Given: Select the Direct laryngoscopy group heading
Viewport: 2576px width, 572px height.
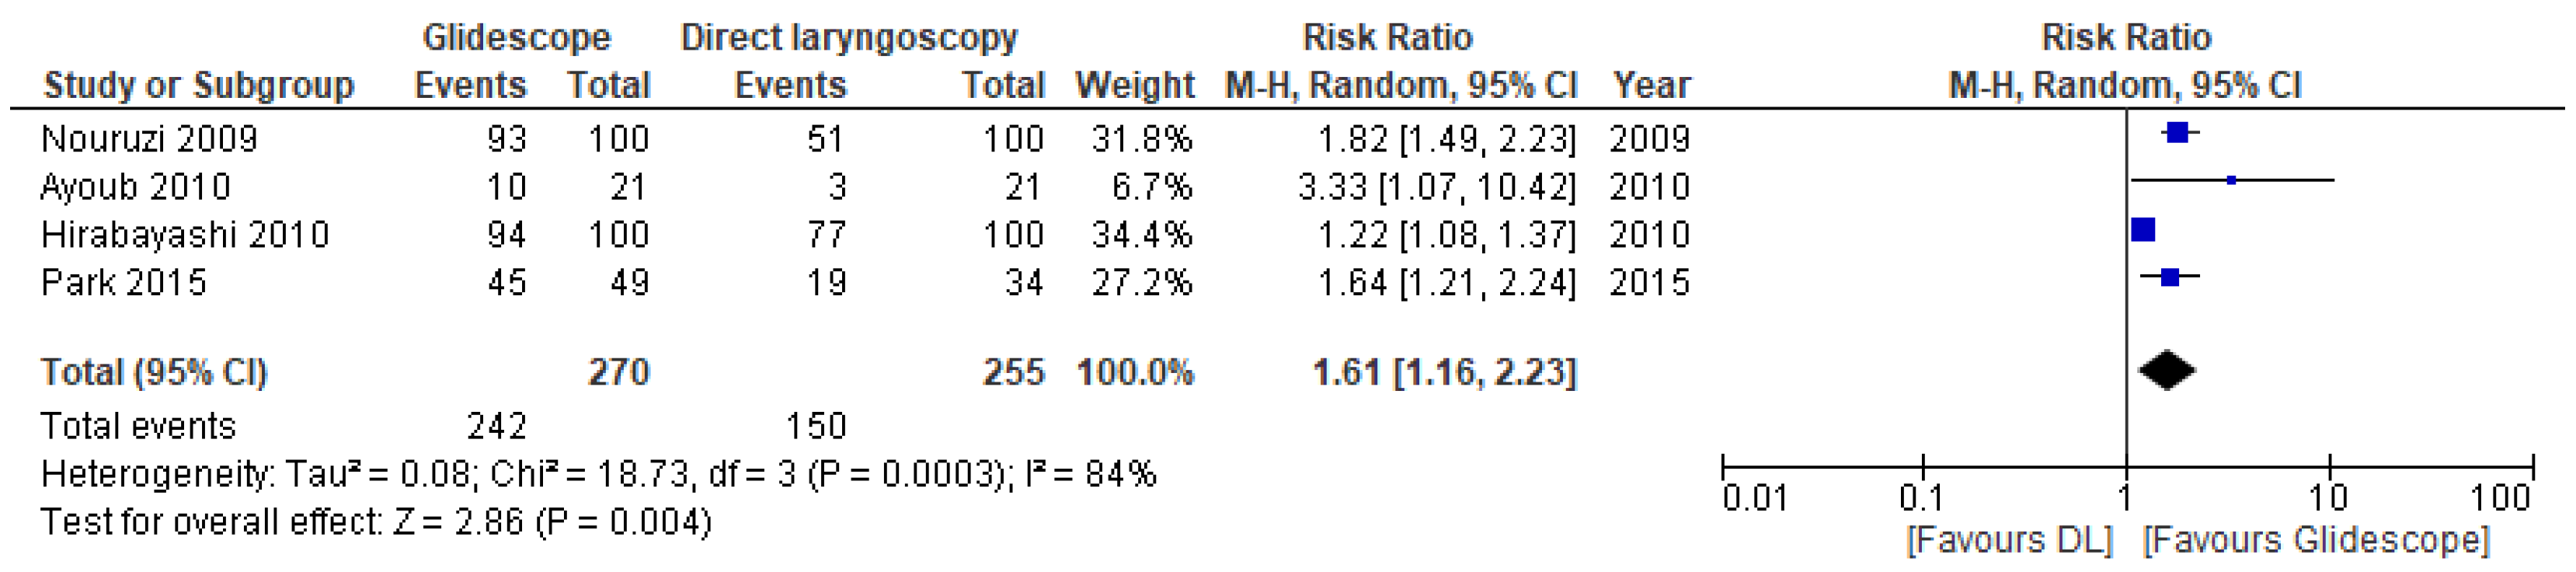Looking at the screenshot, I should click(849, 37).
